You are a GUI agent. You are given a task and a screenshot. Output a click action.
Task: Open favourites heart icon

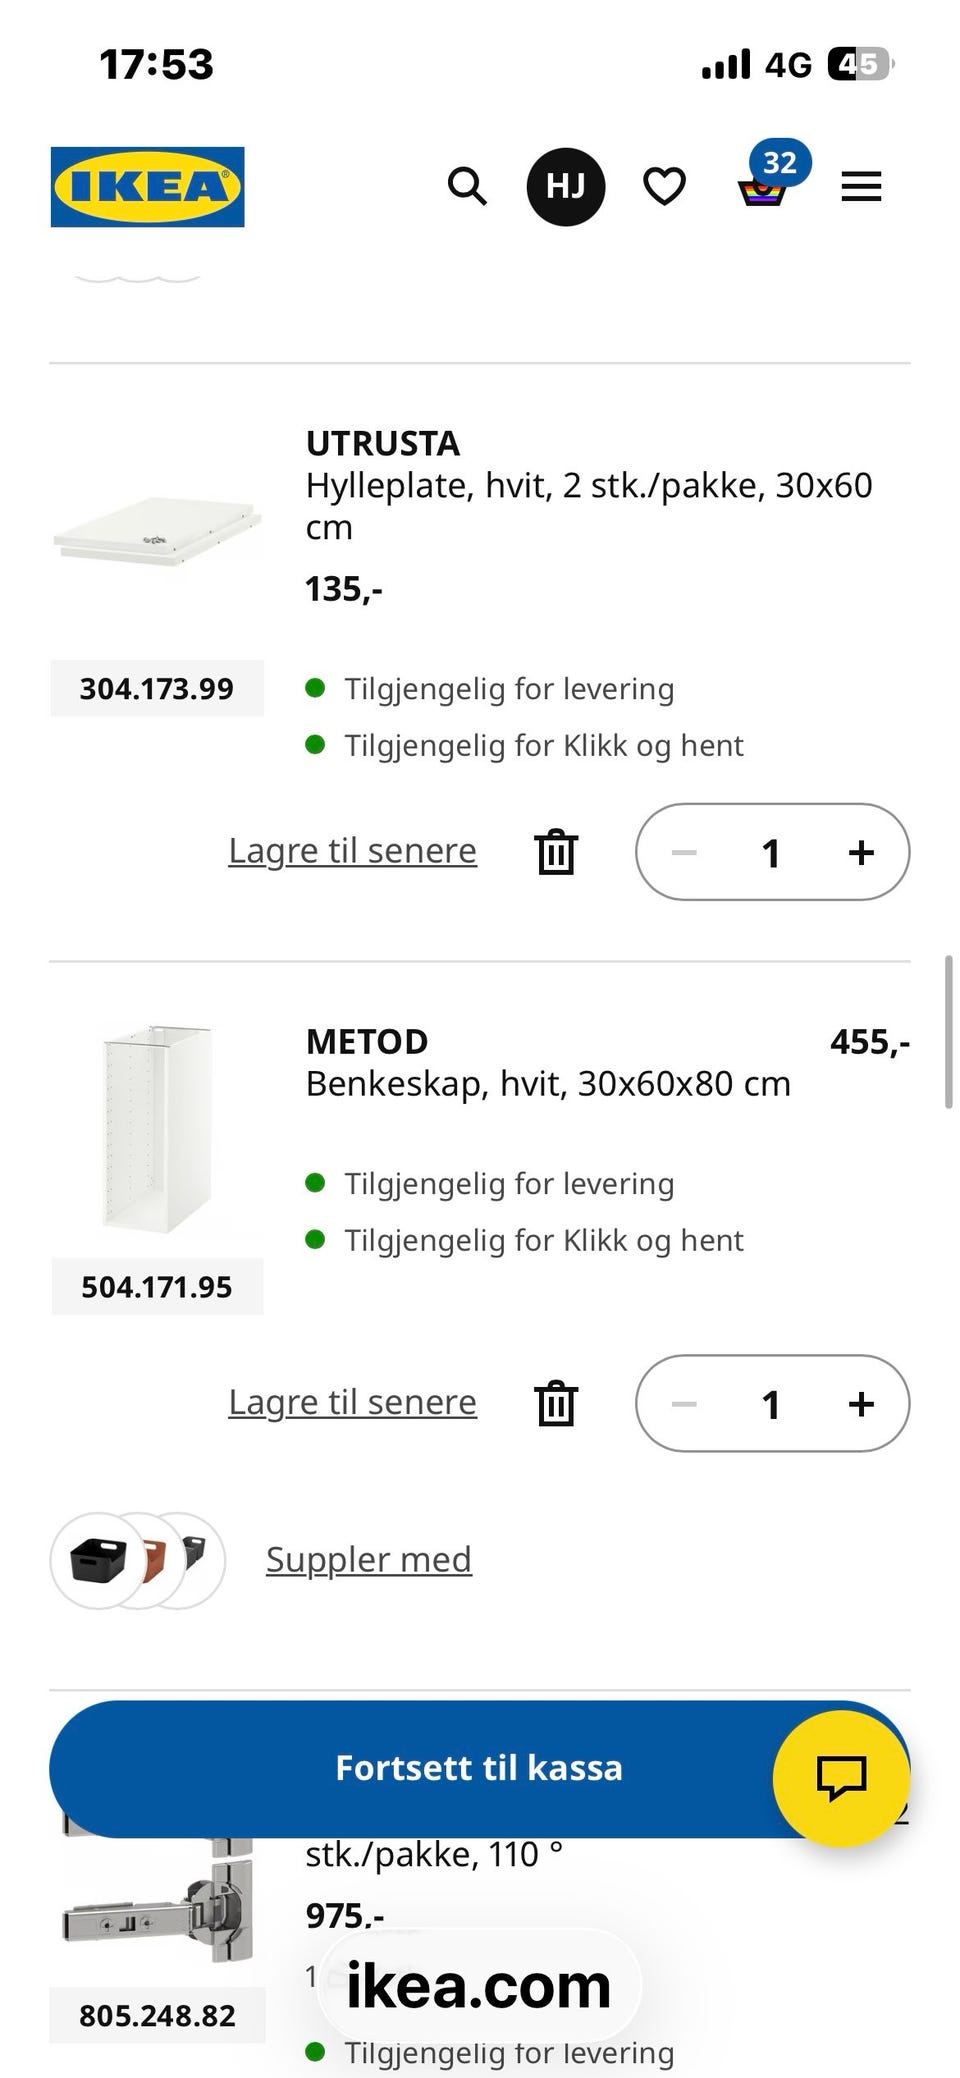click(664, 186)
